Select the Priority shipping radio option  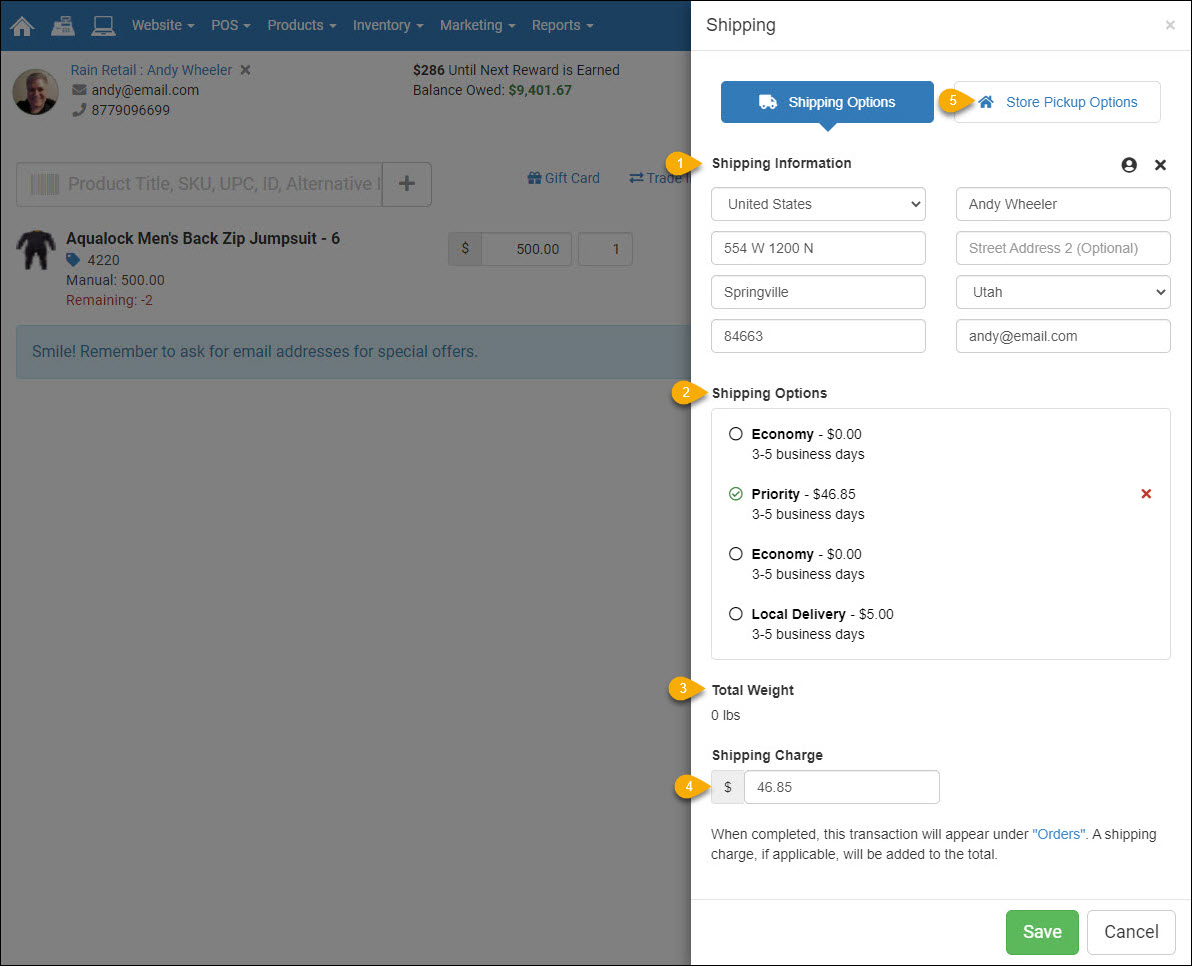(x=736, y=494)
